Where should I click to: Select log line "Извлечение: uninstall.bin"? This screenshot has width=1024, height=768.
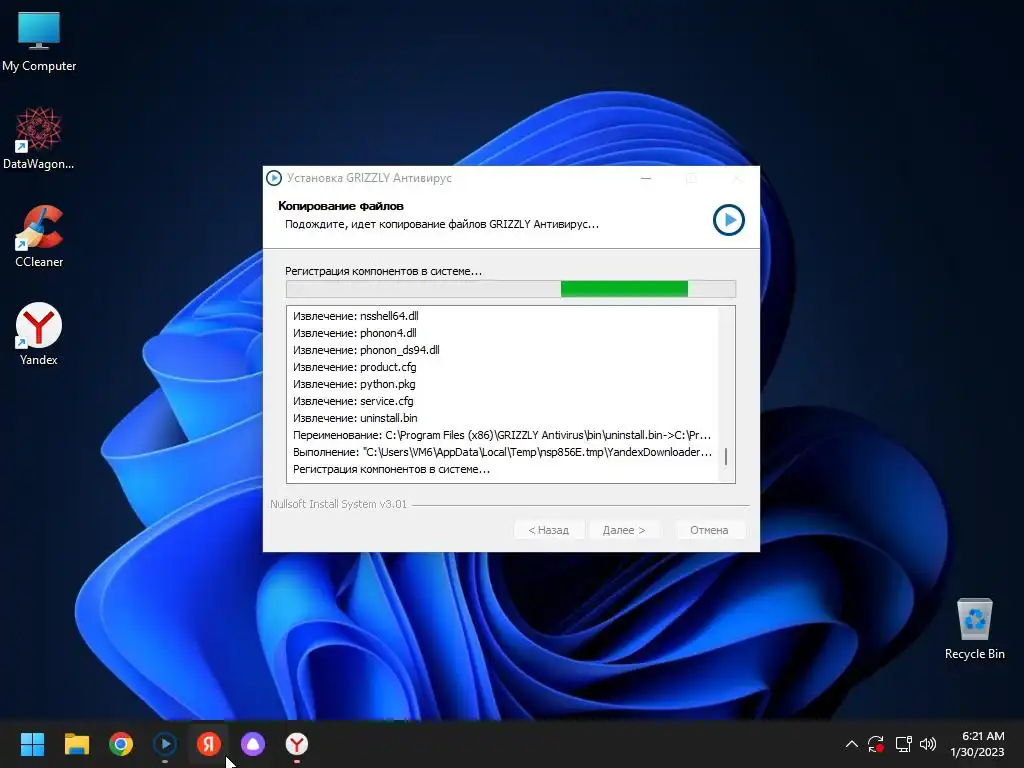point(355,418)
